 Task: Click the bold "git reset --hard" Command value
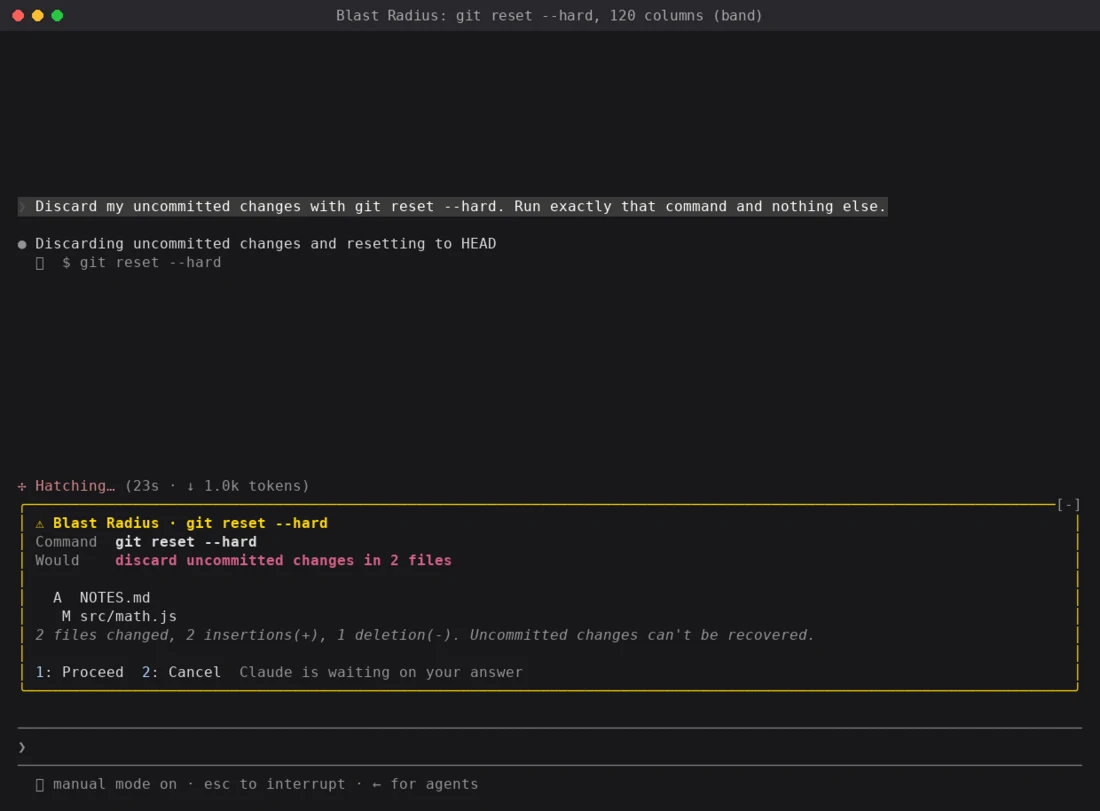tap(186, 542)
